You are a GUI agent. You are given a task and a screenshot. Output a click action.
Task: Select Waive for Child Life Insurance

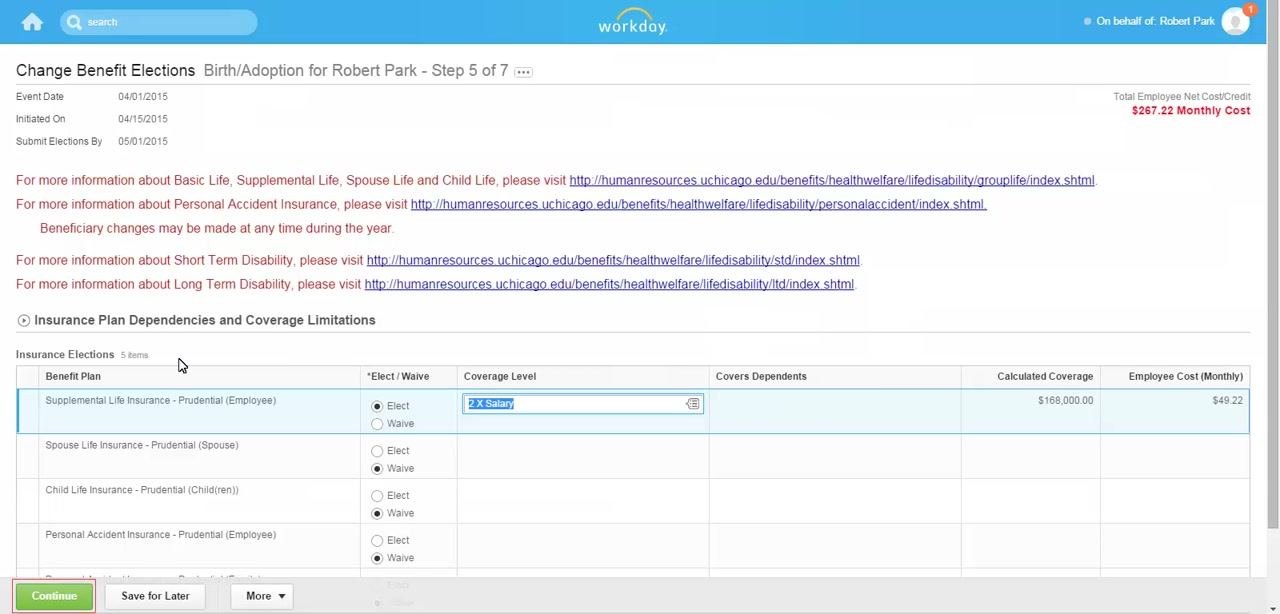coord(377,514)
